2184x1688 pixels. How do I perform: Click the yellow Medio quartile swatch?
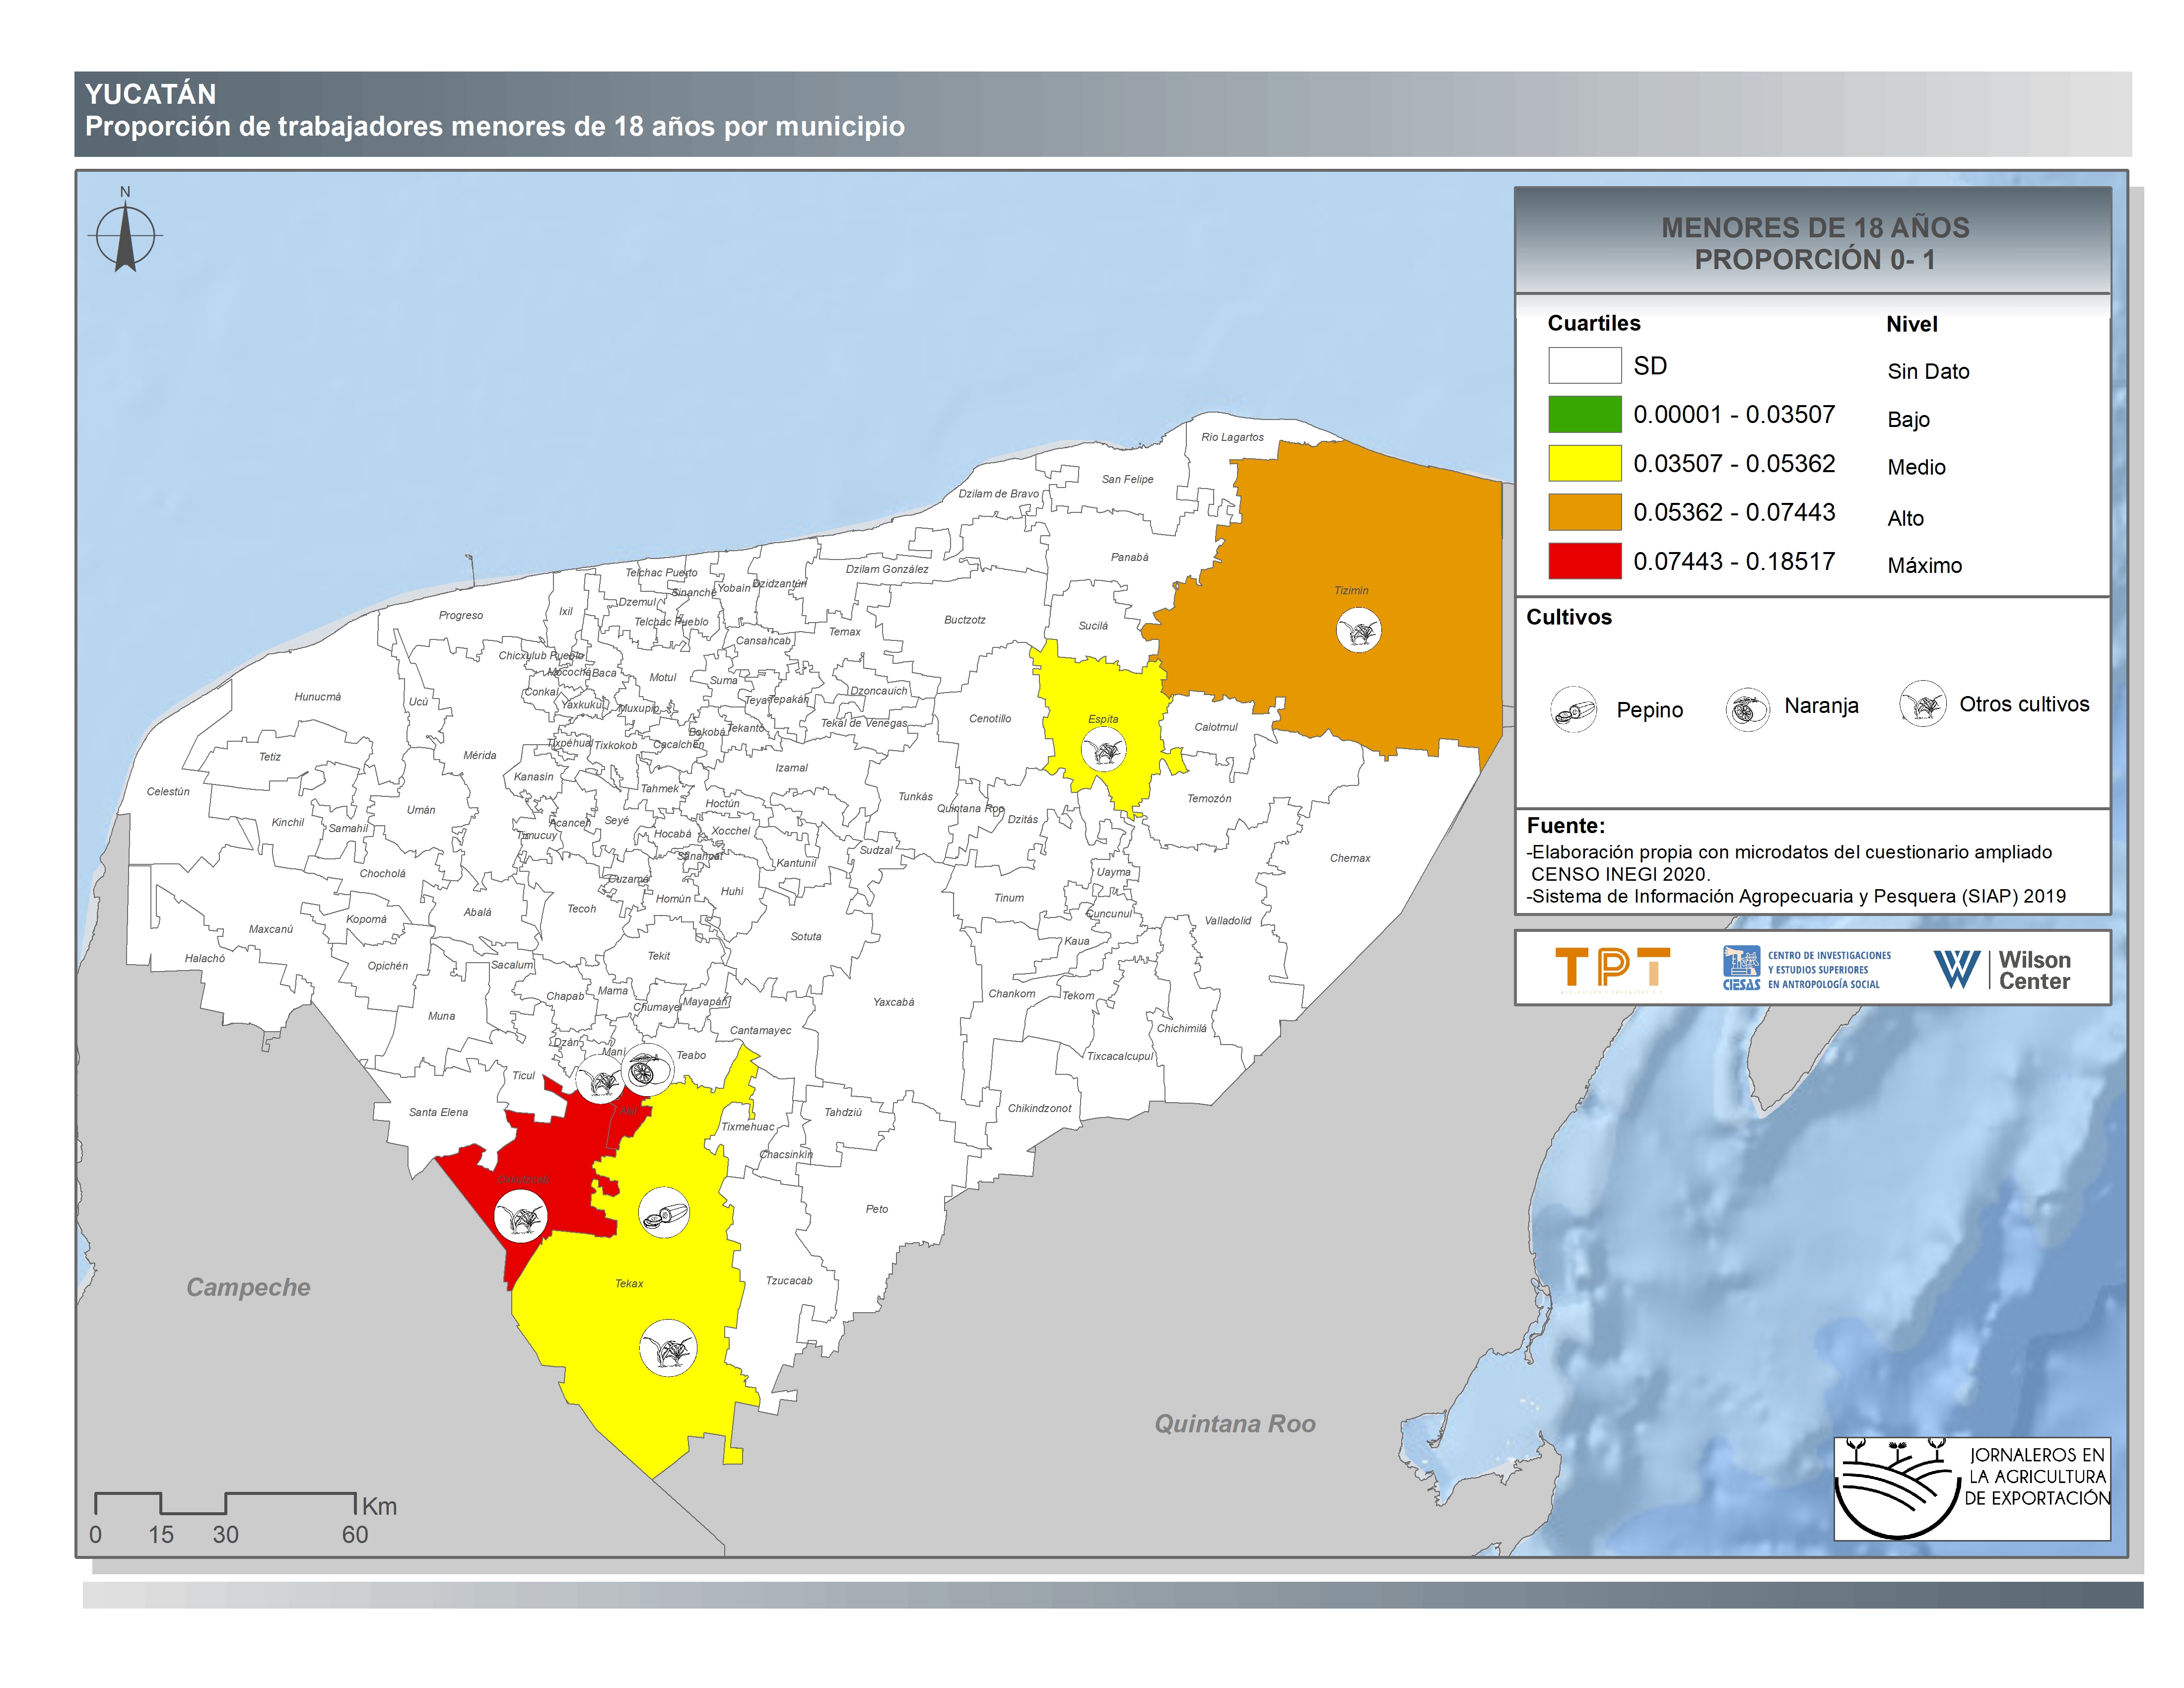1584,463
